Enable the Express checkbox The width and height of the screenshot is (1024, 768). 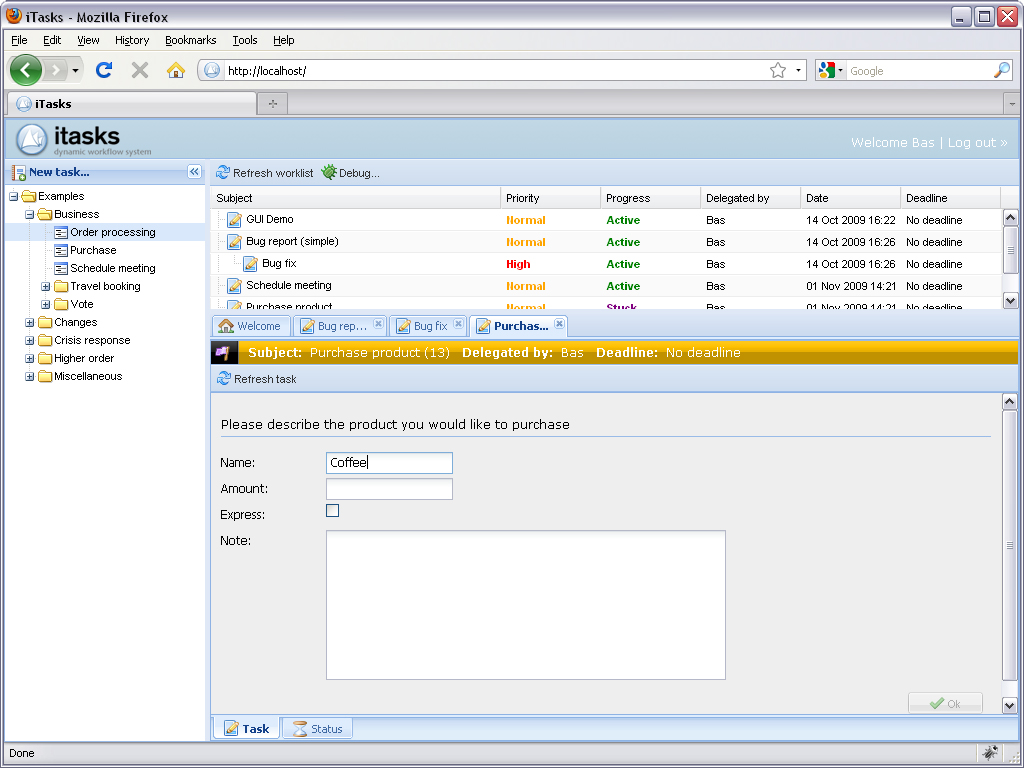point(333,511)
